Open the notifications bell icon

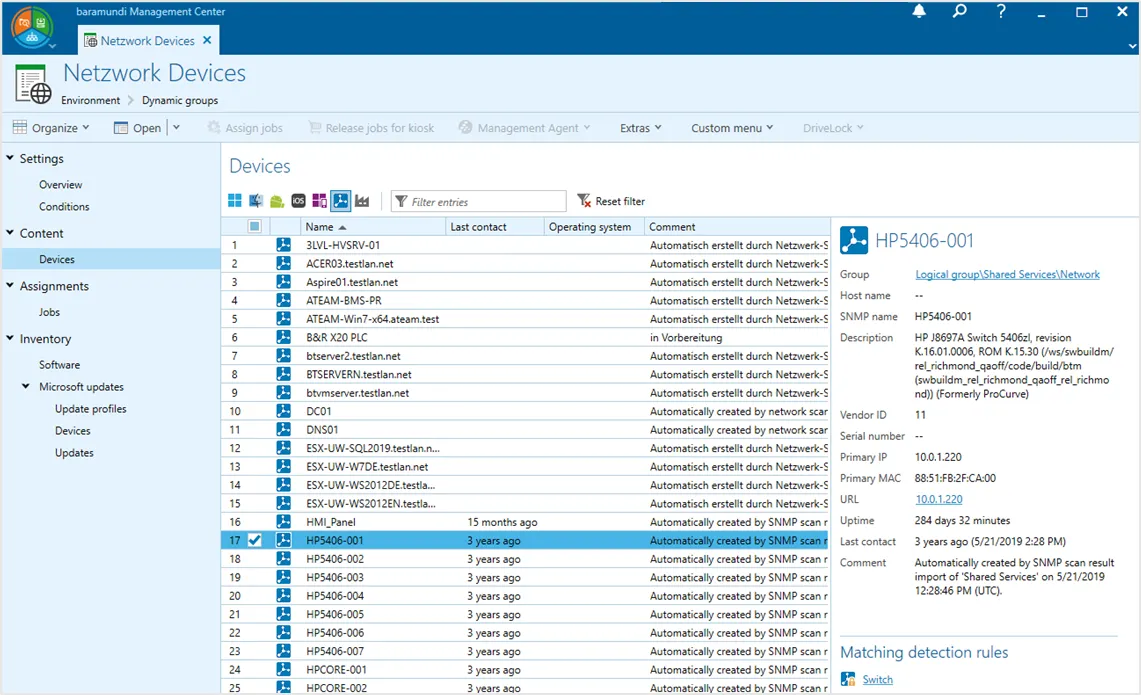(x=919, y=12)
